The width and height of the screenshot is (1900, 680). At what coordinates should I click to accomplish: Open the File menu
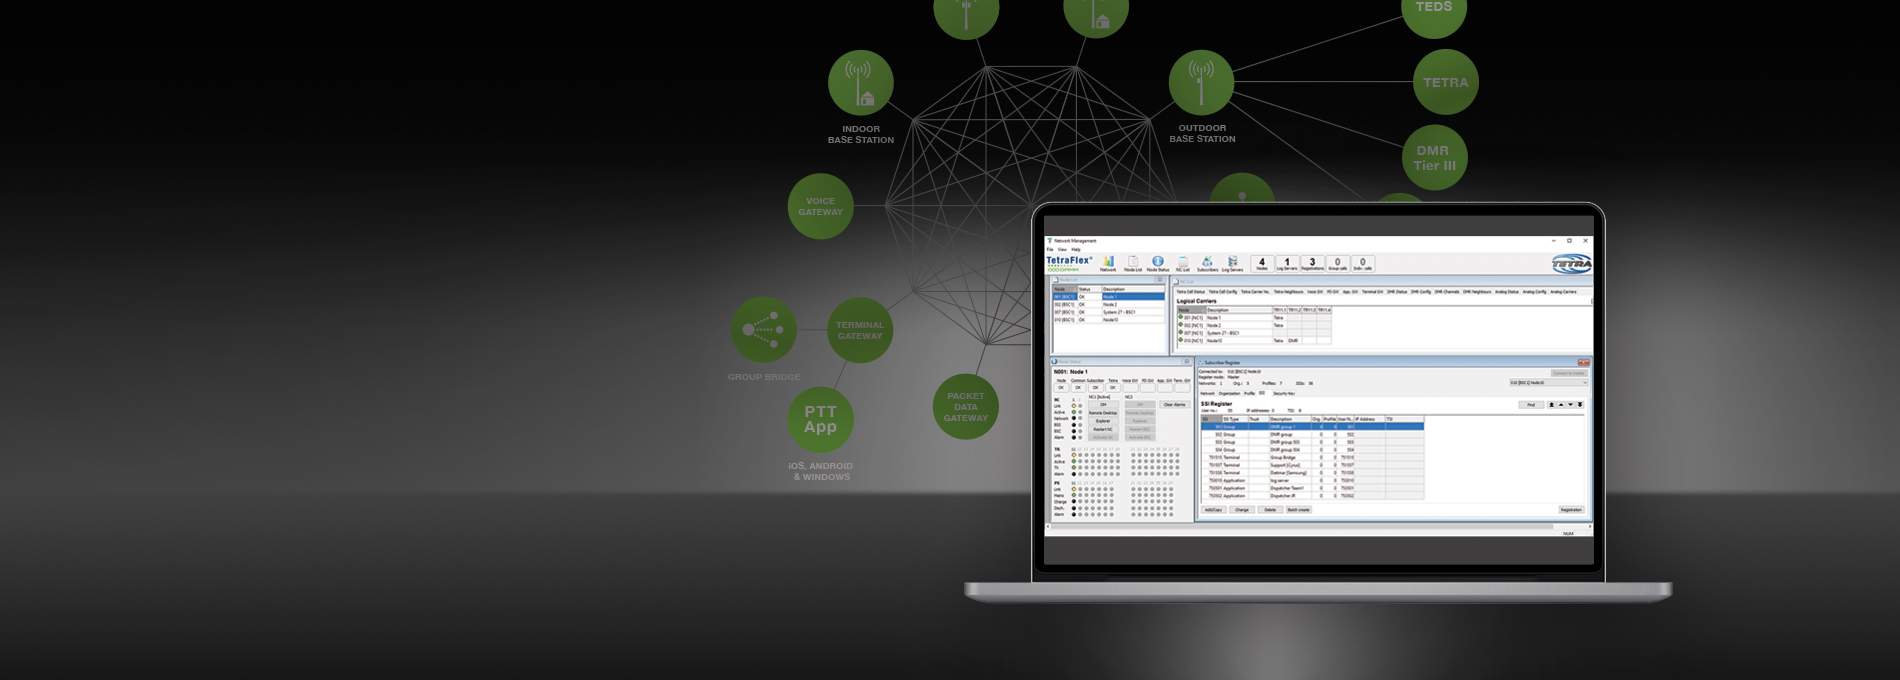point(1050,249)
